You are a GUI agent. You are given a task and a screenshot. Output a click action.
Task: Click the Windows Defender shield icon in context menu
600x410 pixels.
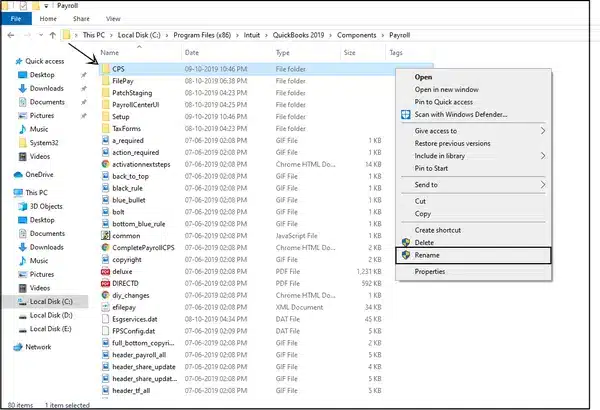tap(406, 114)
